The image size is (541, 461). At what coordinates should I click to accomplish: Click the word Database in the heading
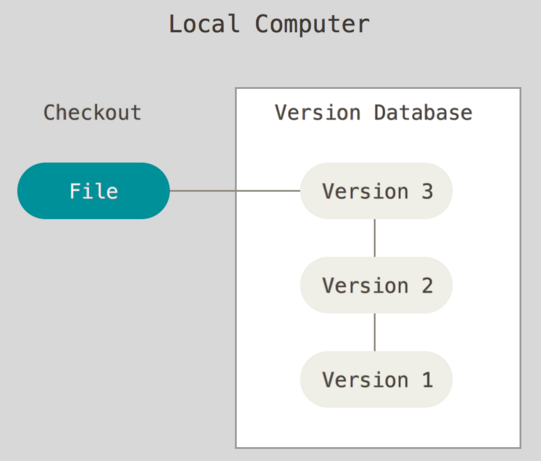pyautogui.click(x=423, y=112)
